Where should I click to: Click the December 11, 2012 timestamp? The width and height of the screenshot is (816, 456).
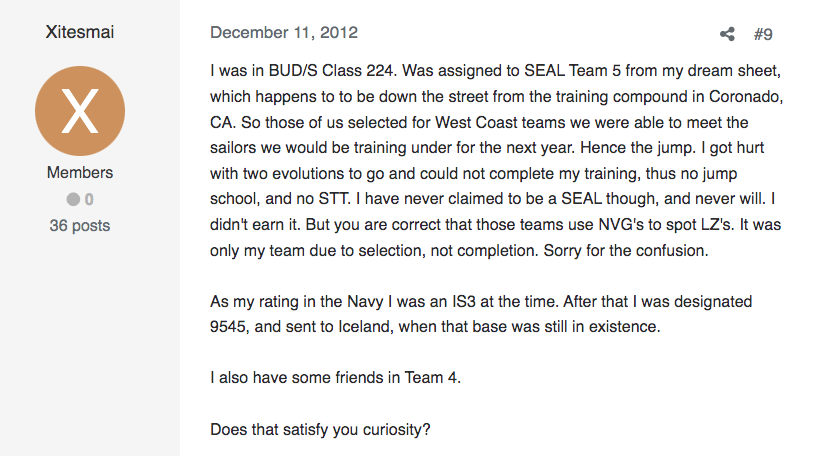point(284,32)
